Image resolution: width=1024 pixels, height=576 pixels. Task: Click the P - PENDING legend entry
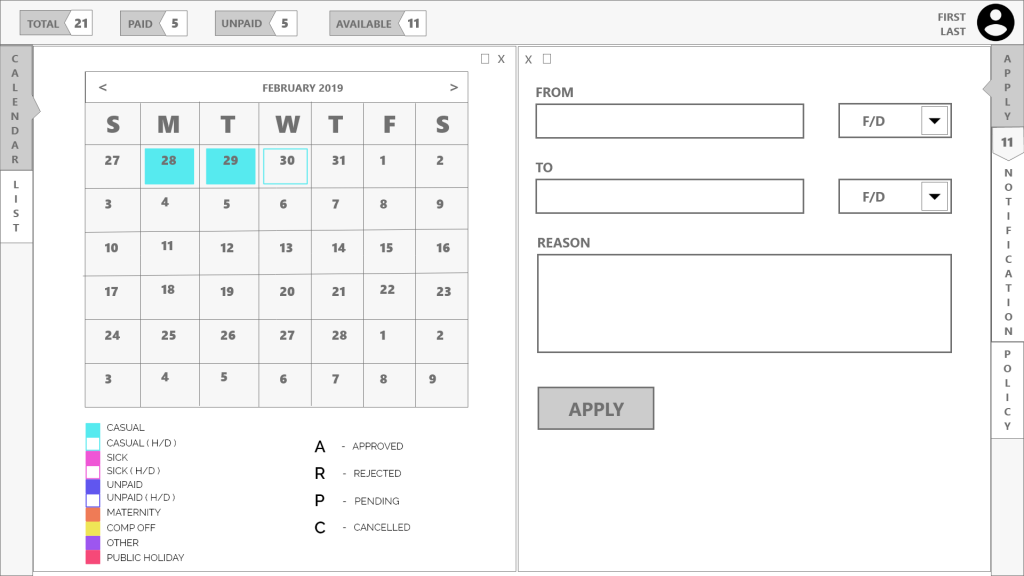point(357,501)
